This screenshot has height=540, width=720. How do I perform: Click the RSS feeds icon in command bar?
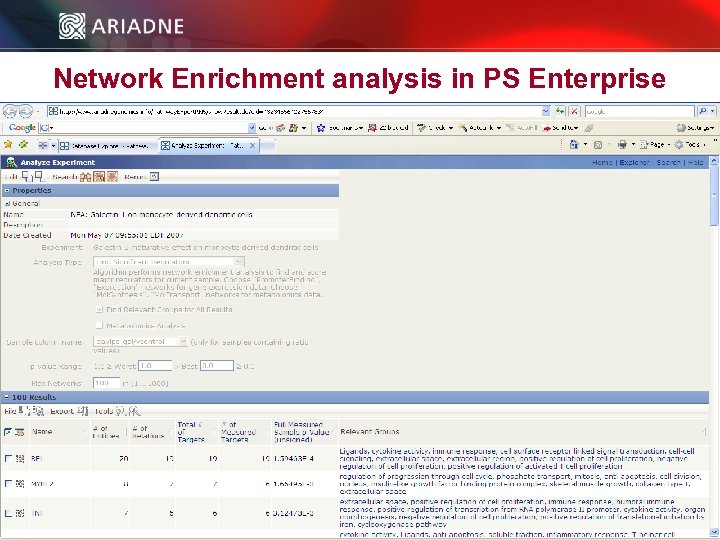(598, 145)
